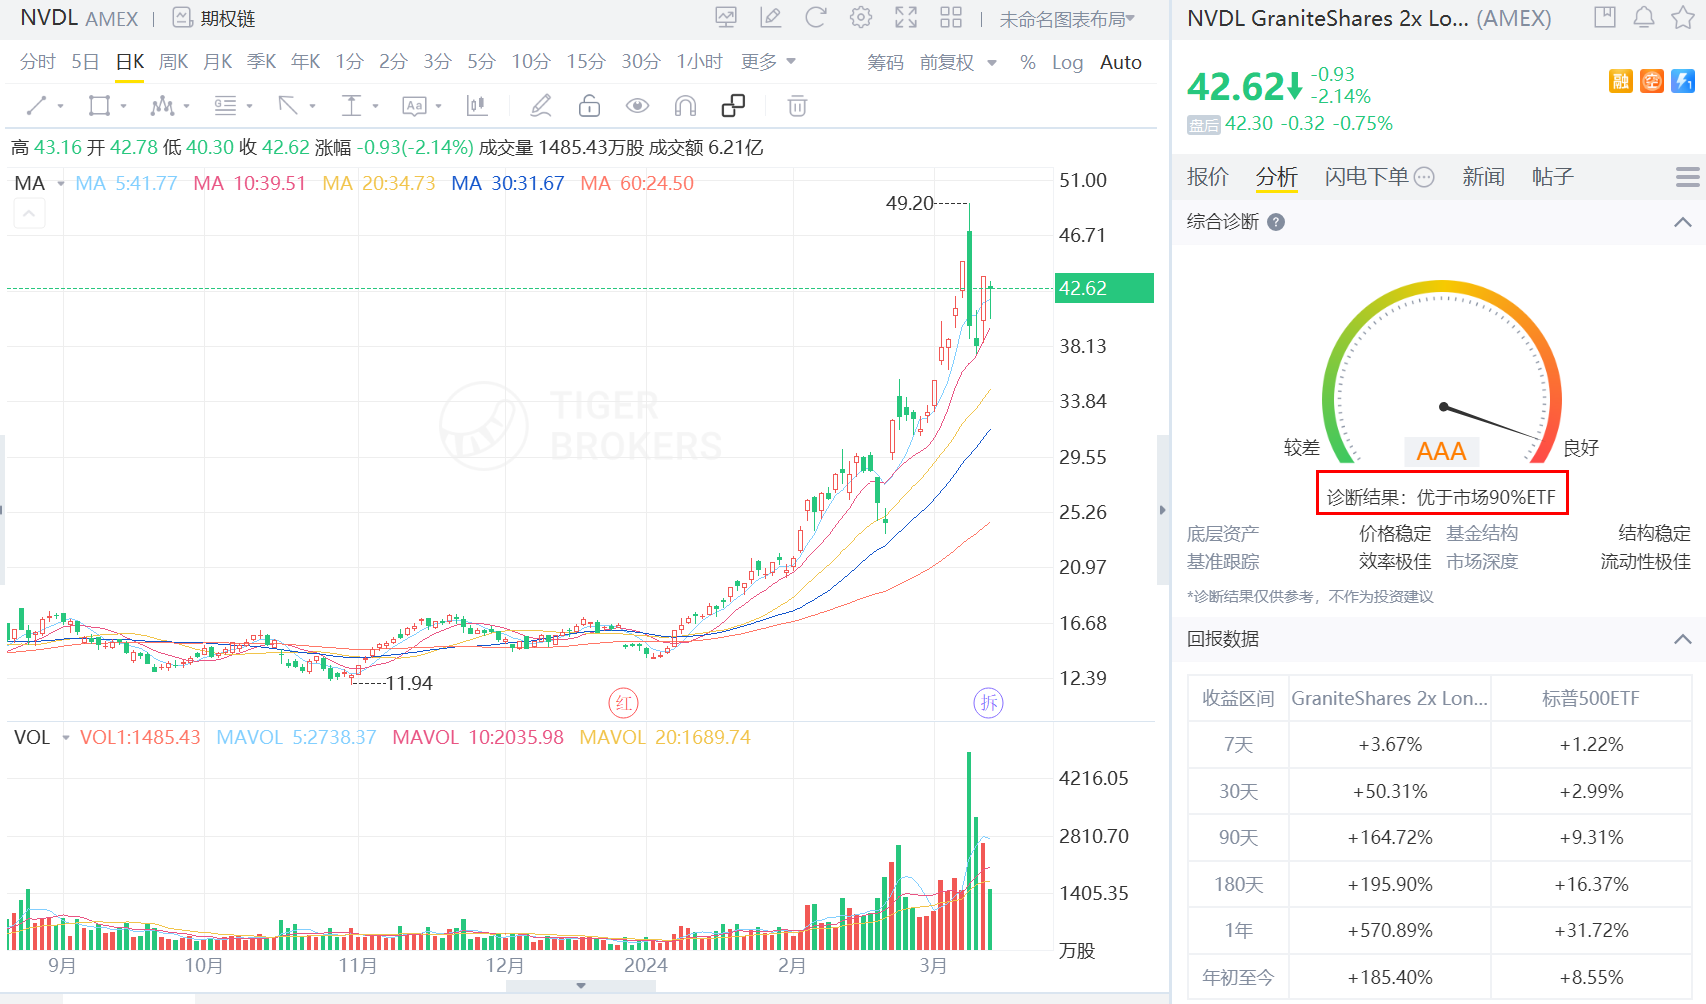Toggle Auto scale
The width and height of the screenshot is (1706, 1004).
(1121, 63)
